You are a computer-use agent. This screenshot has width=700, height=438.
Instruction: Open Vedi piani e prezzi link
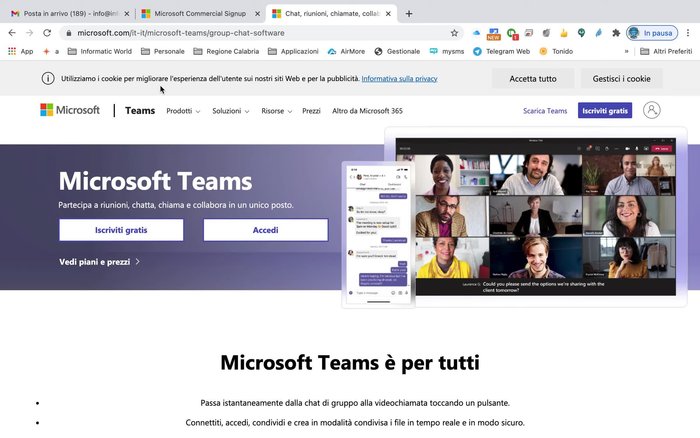100,262
